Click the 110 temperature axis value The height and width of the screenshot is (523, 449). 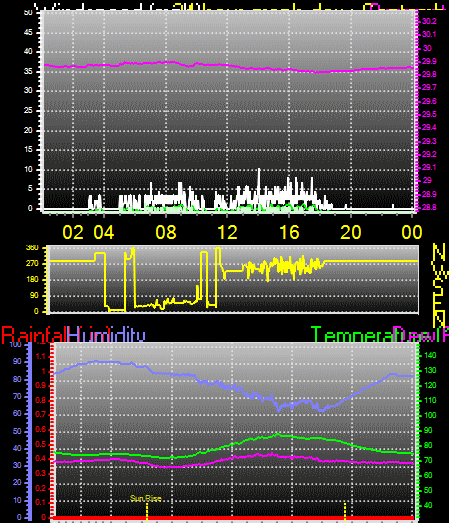point(430,400)
